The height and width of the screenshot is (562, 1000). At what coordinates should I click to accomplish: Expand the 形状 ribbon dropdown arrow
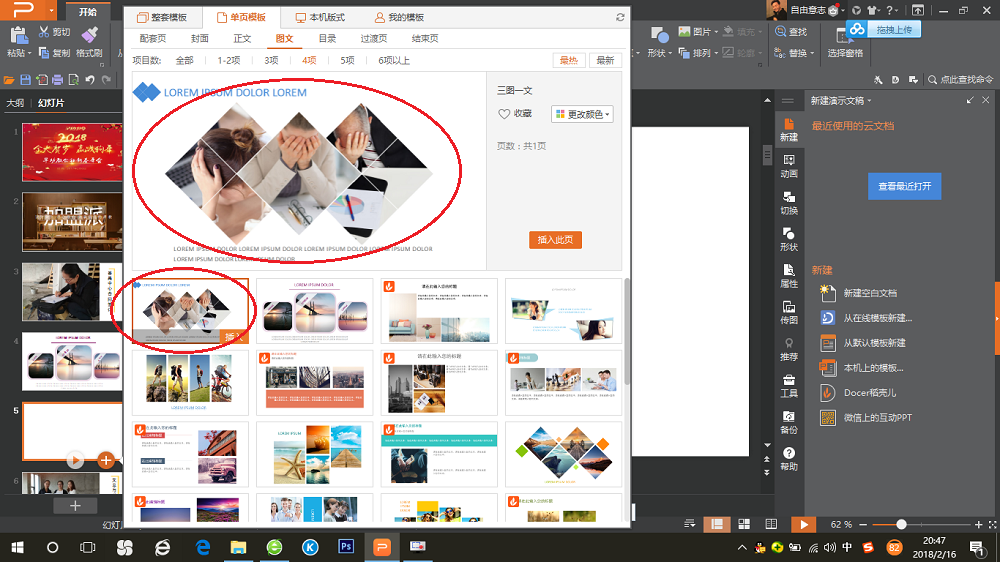click(670, 54)
